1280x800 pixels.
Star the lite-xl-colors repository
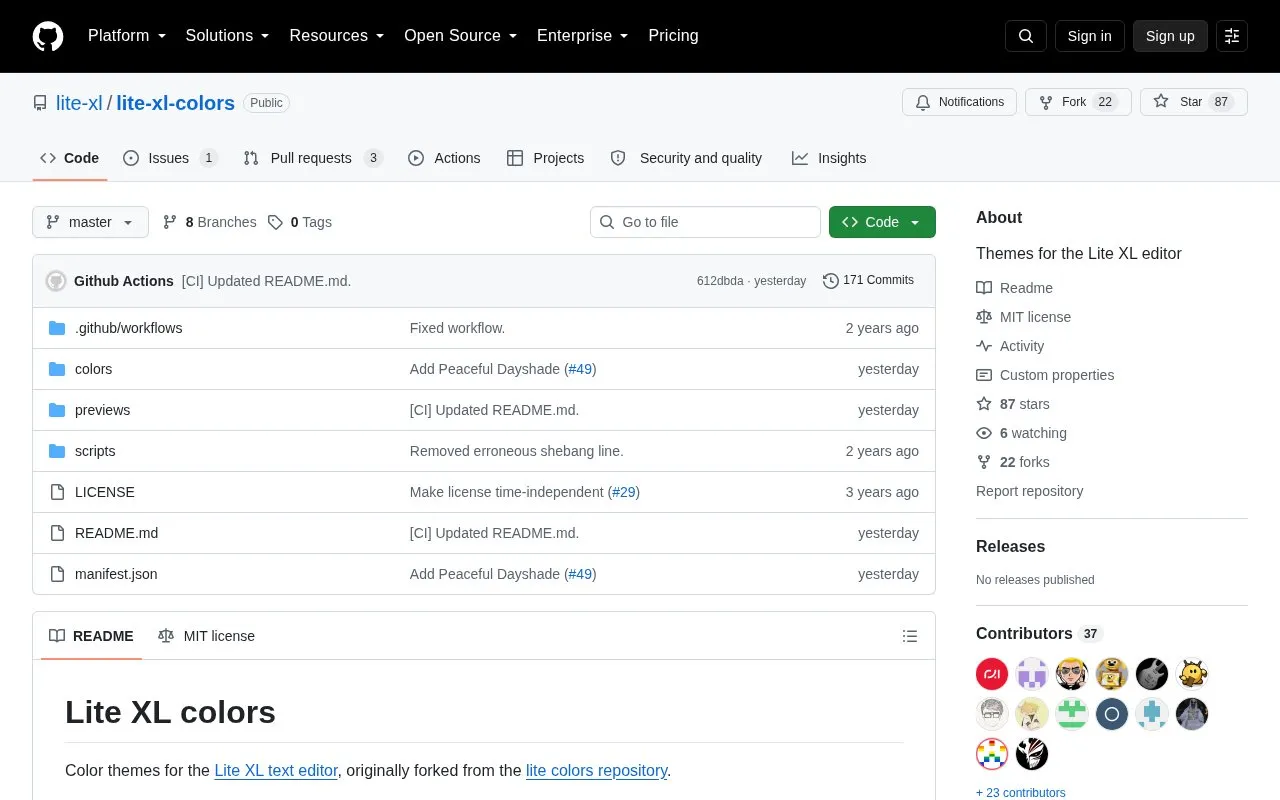1194,102
